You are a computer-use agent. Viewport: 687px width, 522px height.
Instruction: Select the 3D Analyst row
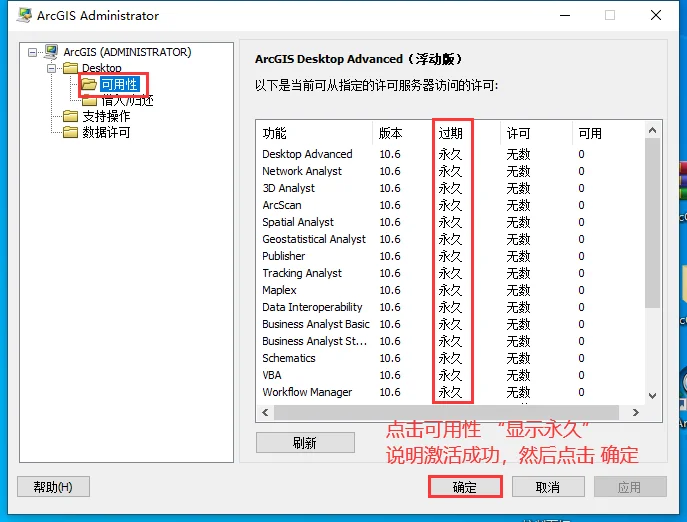tap(451, 188)
